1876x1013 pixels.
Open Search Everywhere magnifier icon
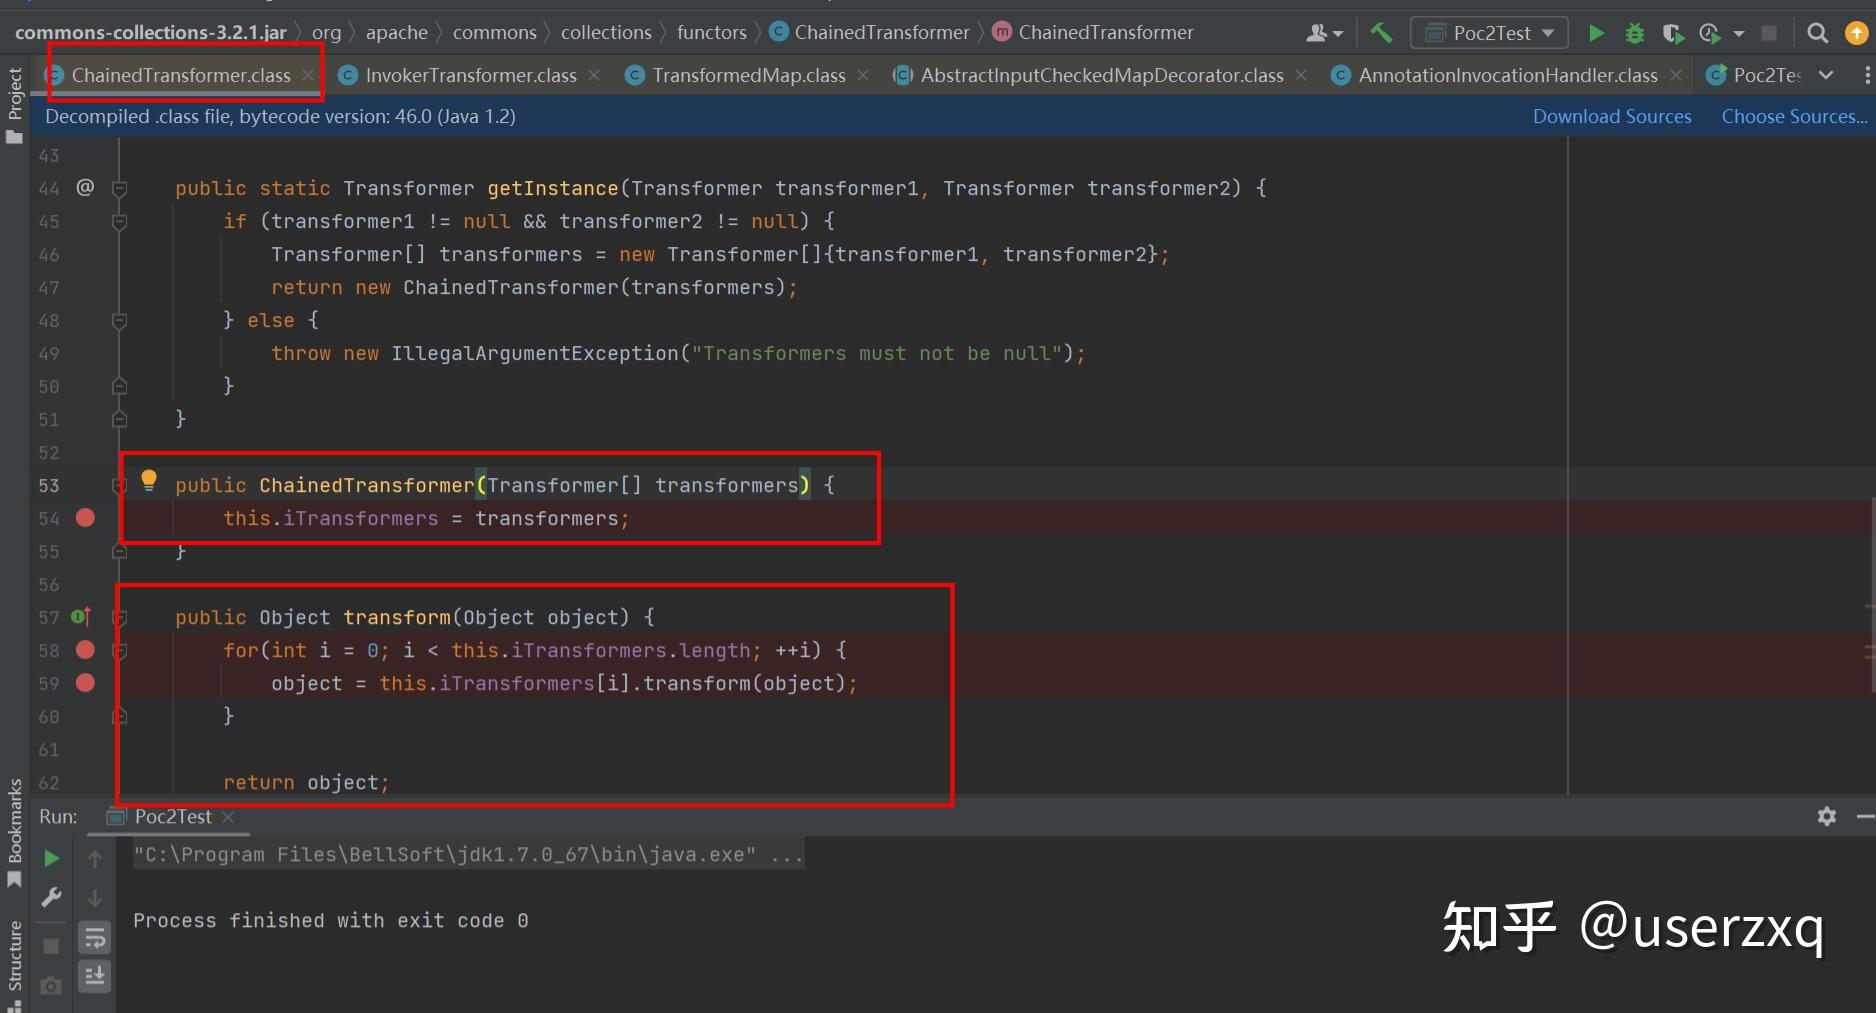[x=1817, y=33]
